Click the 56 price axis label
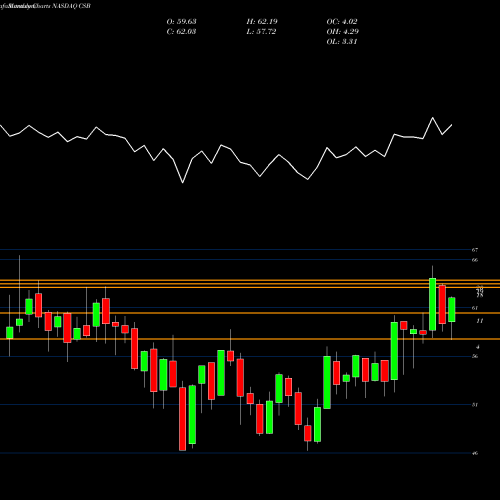The image size is (500, 500). [475, 356]
